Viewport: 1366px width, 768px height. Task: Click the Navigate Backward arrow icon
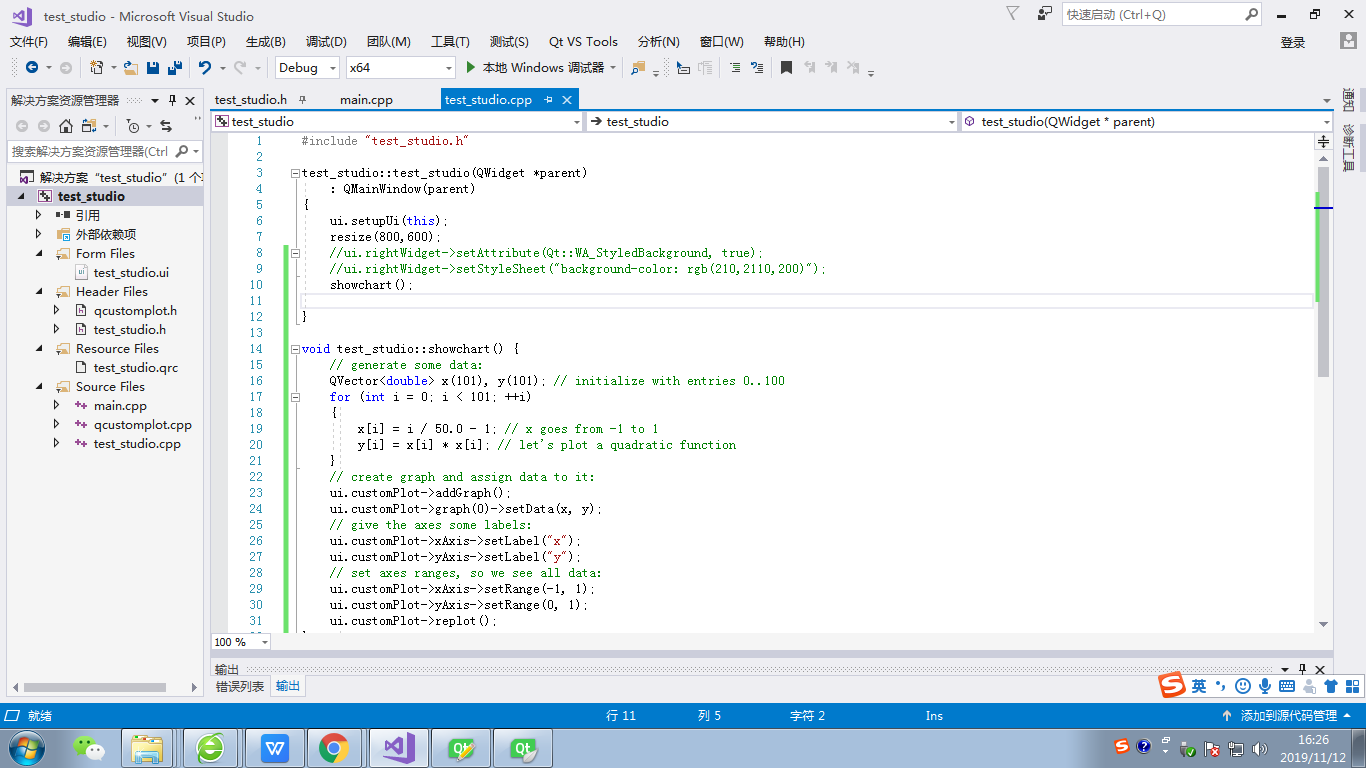[x=31, y=67]
